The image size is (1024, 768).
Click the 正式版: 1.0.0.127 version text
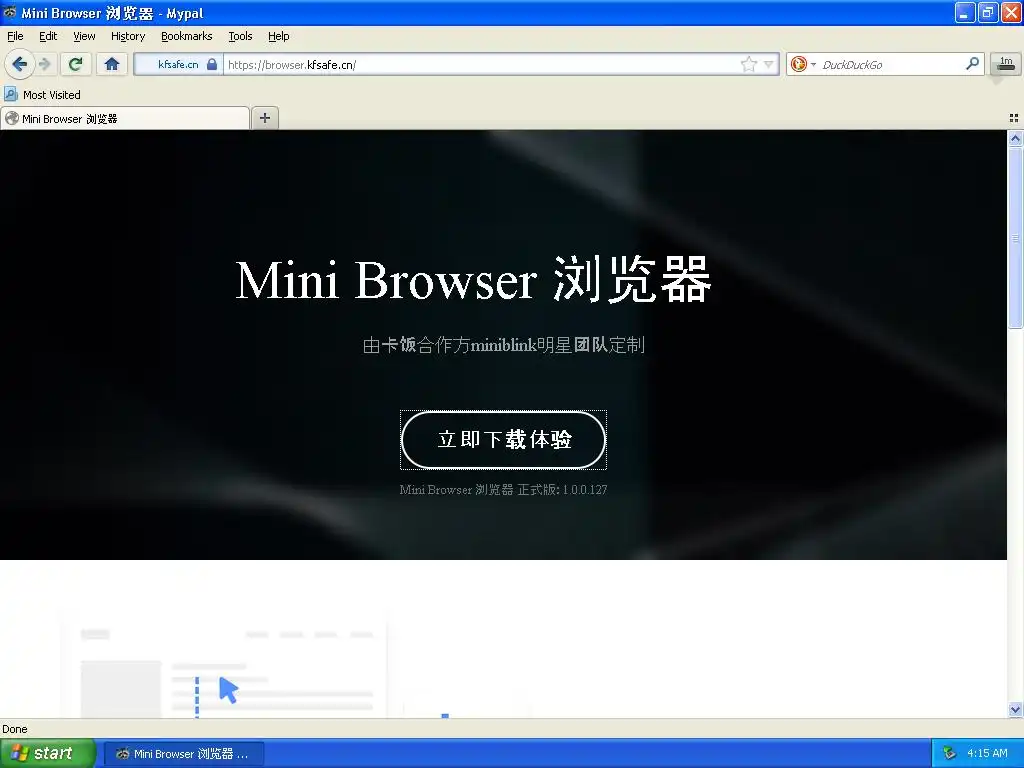click(562, 489)
